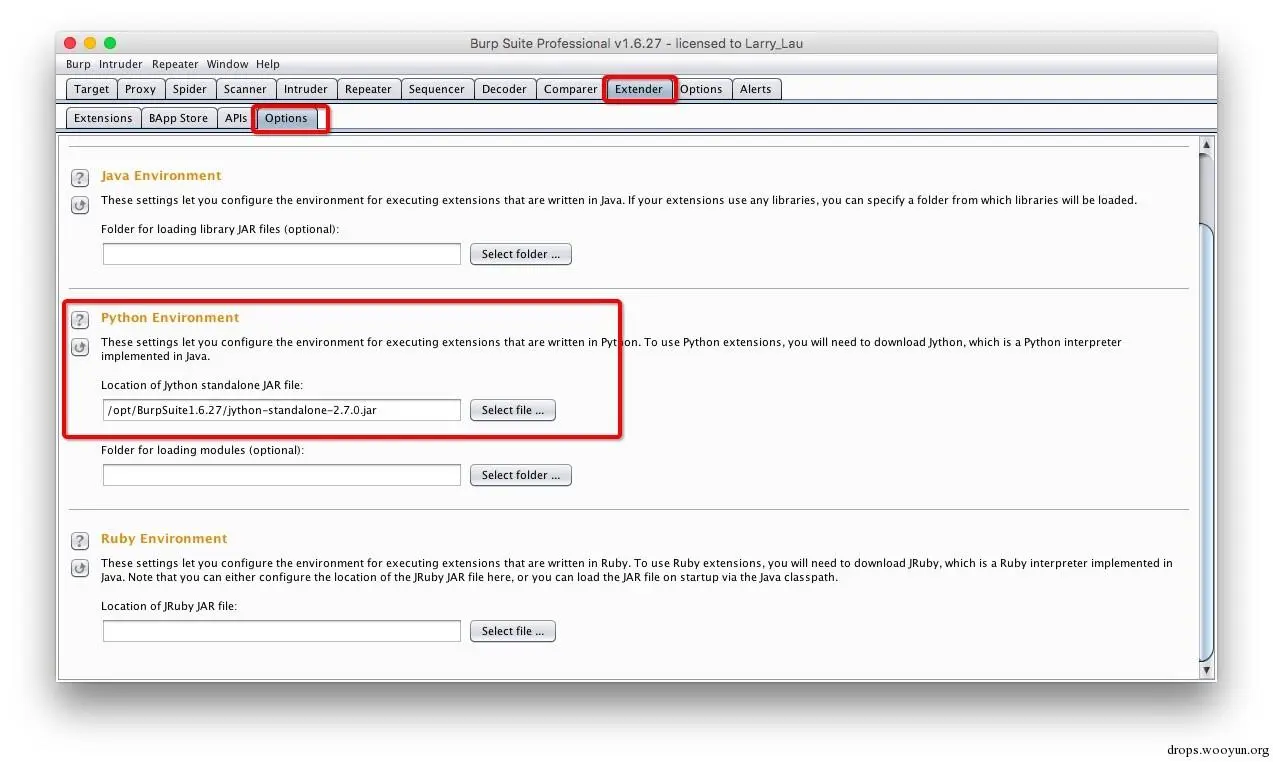The width and height of the screenshot is (1273, 762).
Task: Open the Burp menu
Action: tap(78, 64)
